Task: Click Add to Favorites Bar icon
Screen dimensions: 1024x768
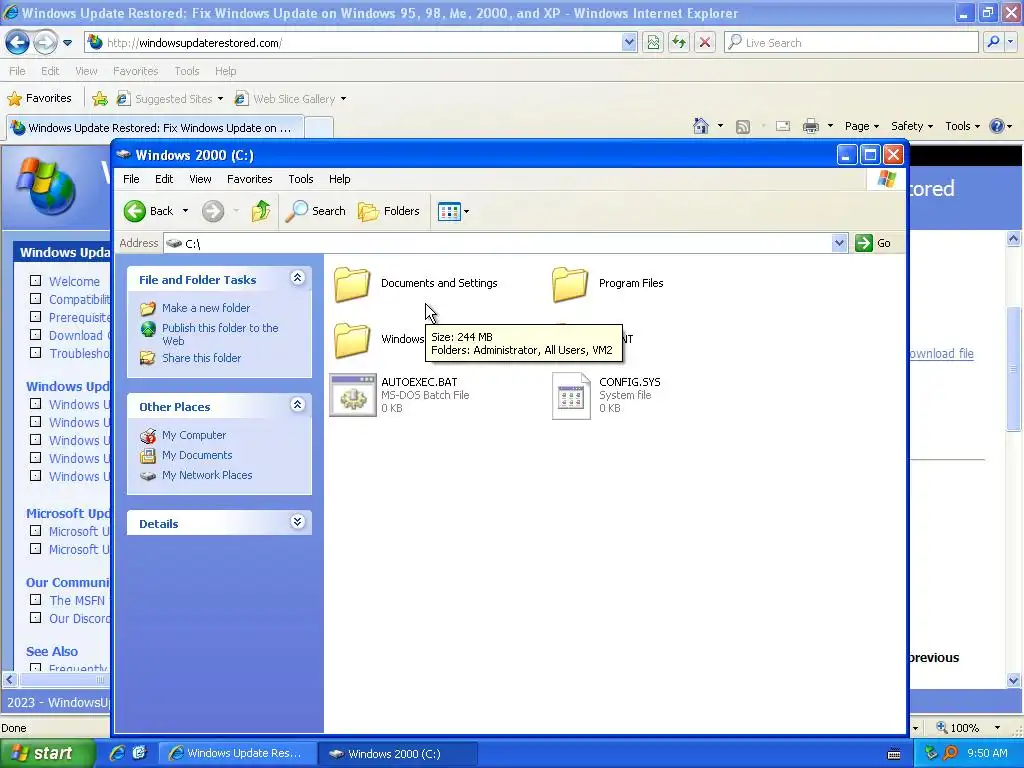Action: pos(100,99)
